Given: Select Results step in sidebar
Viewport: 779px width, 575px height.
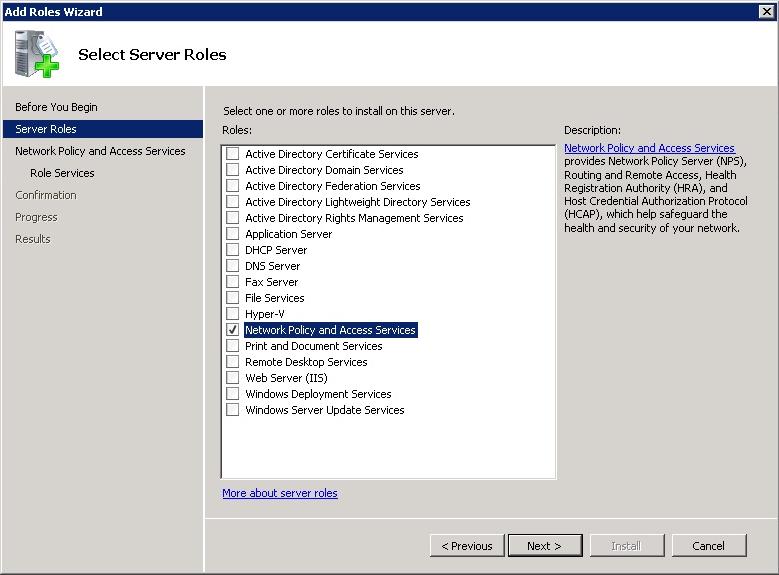Looking at the screenshot, I should tap(33, 239).
